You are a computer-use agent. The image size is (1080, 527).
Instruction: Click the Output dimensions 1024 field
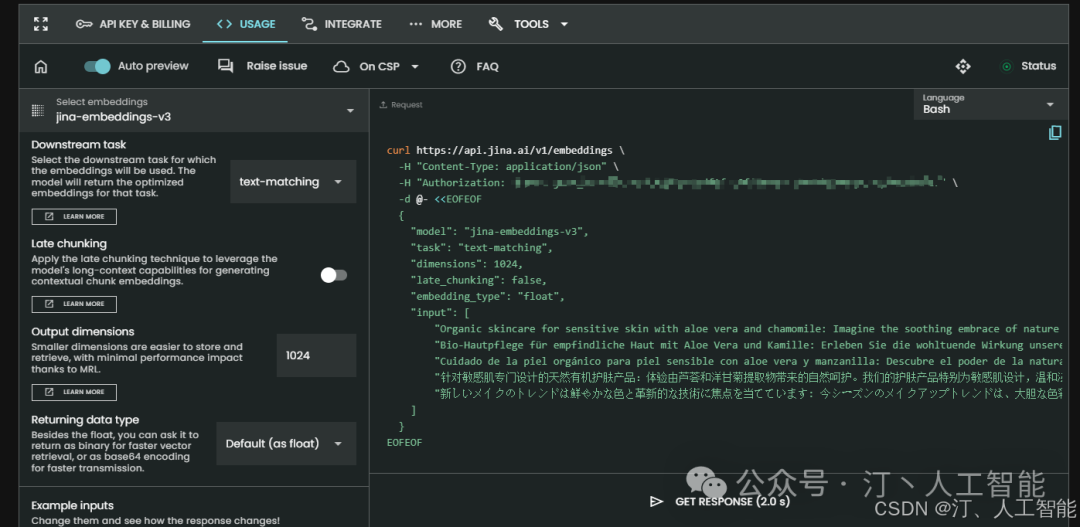316,355
